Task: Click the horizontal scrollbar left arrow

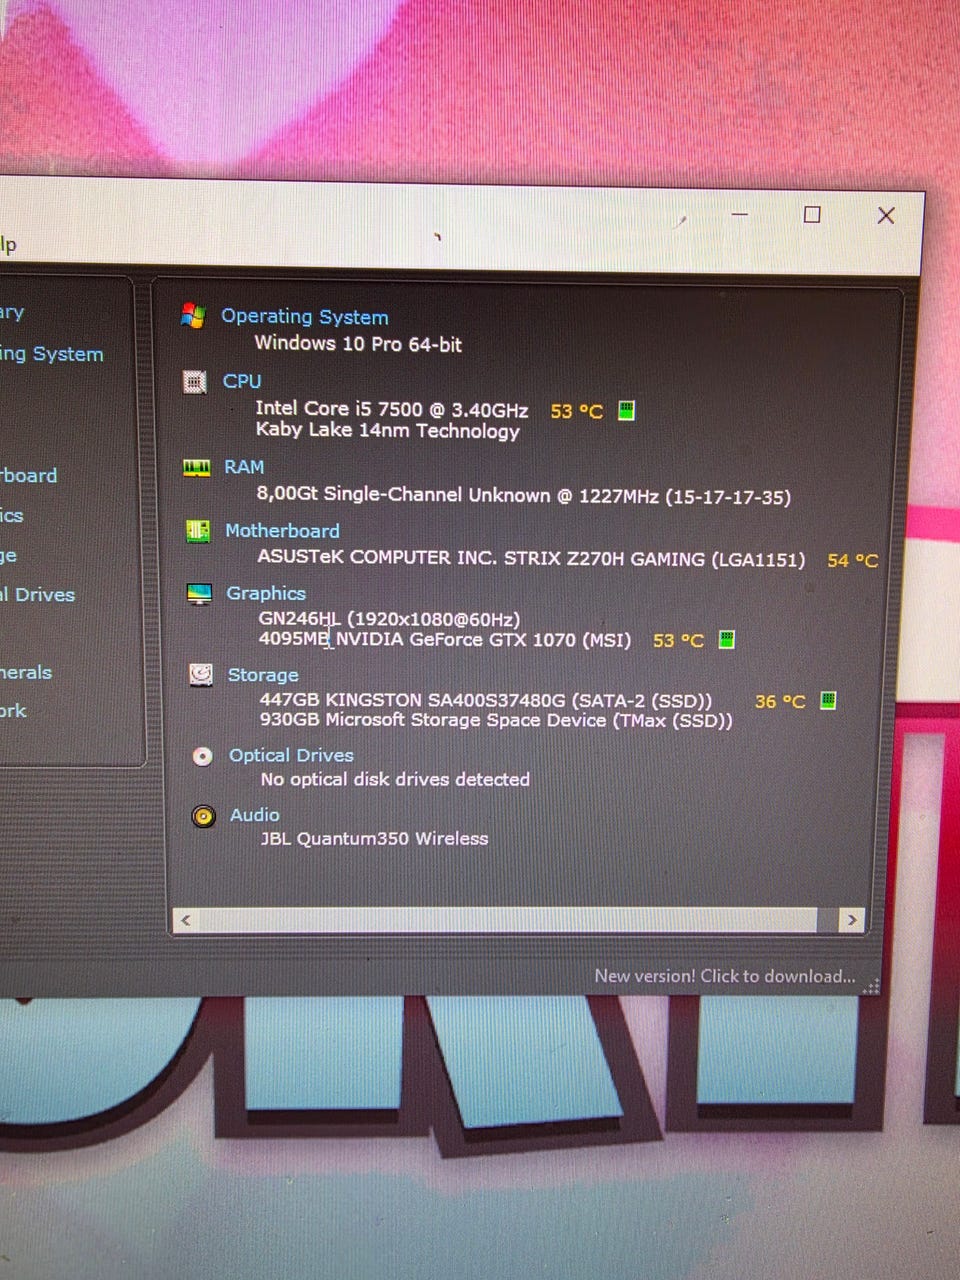Action: pos(185,920)
